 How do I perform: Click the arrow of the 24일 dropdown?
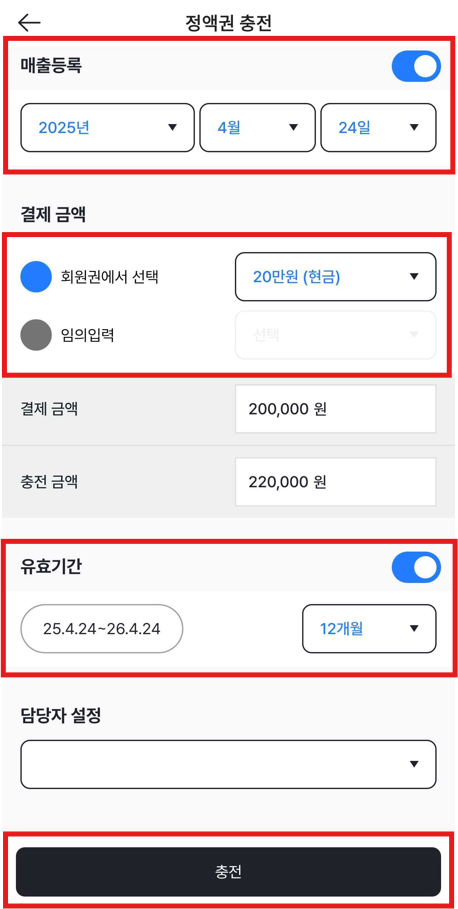413,128
